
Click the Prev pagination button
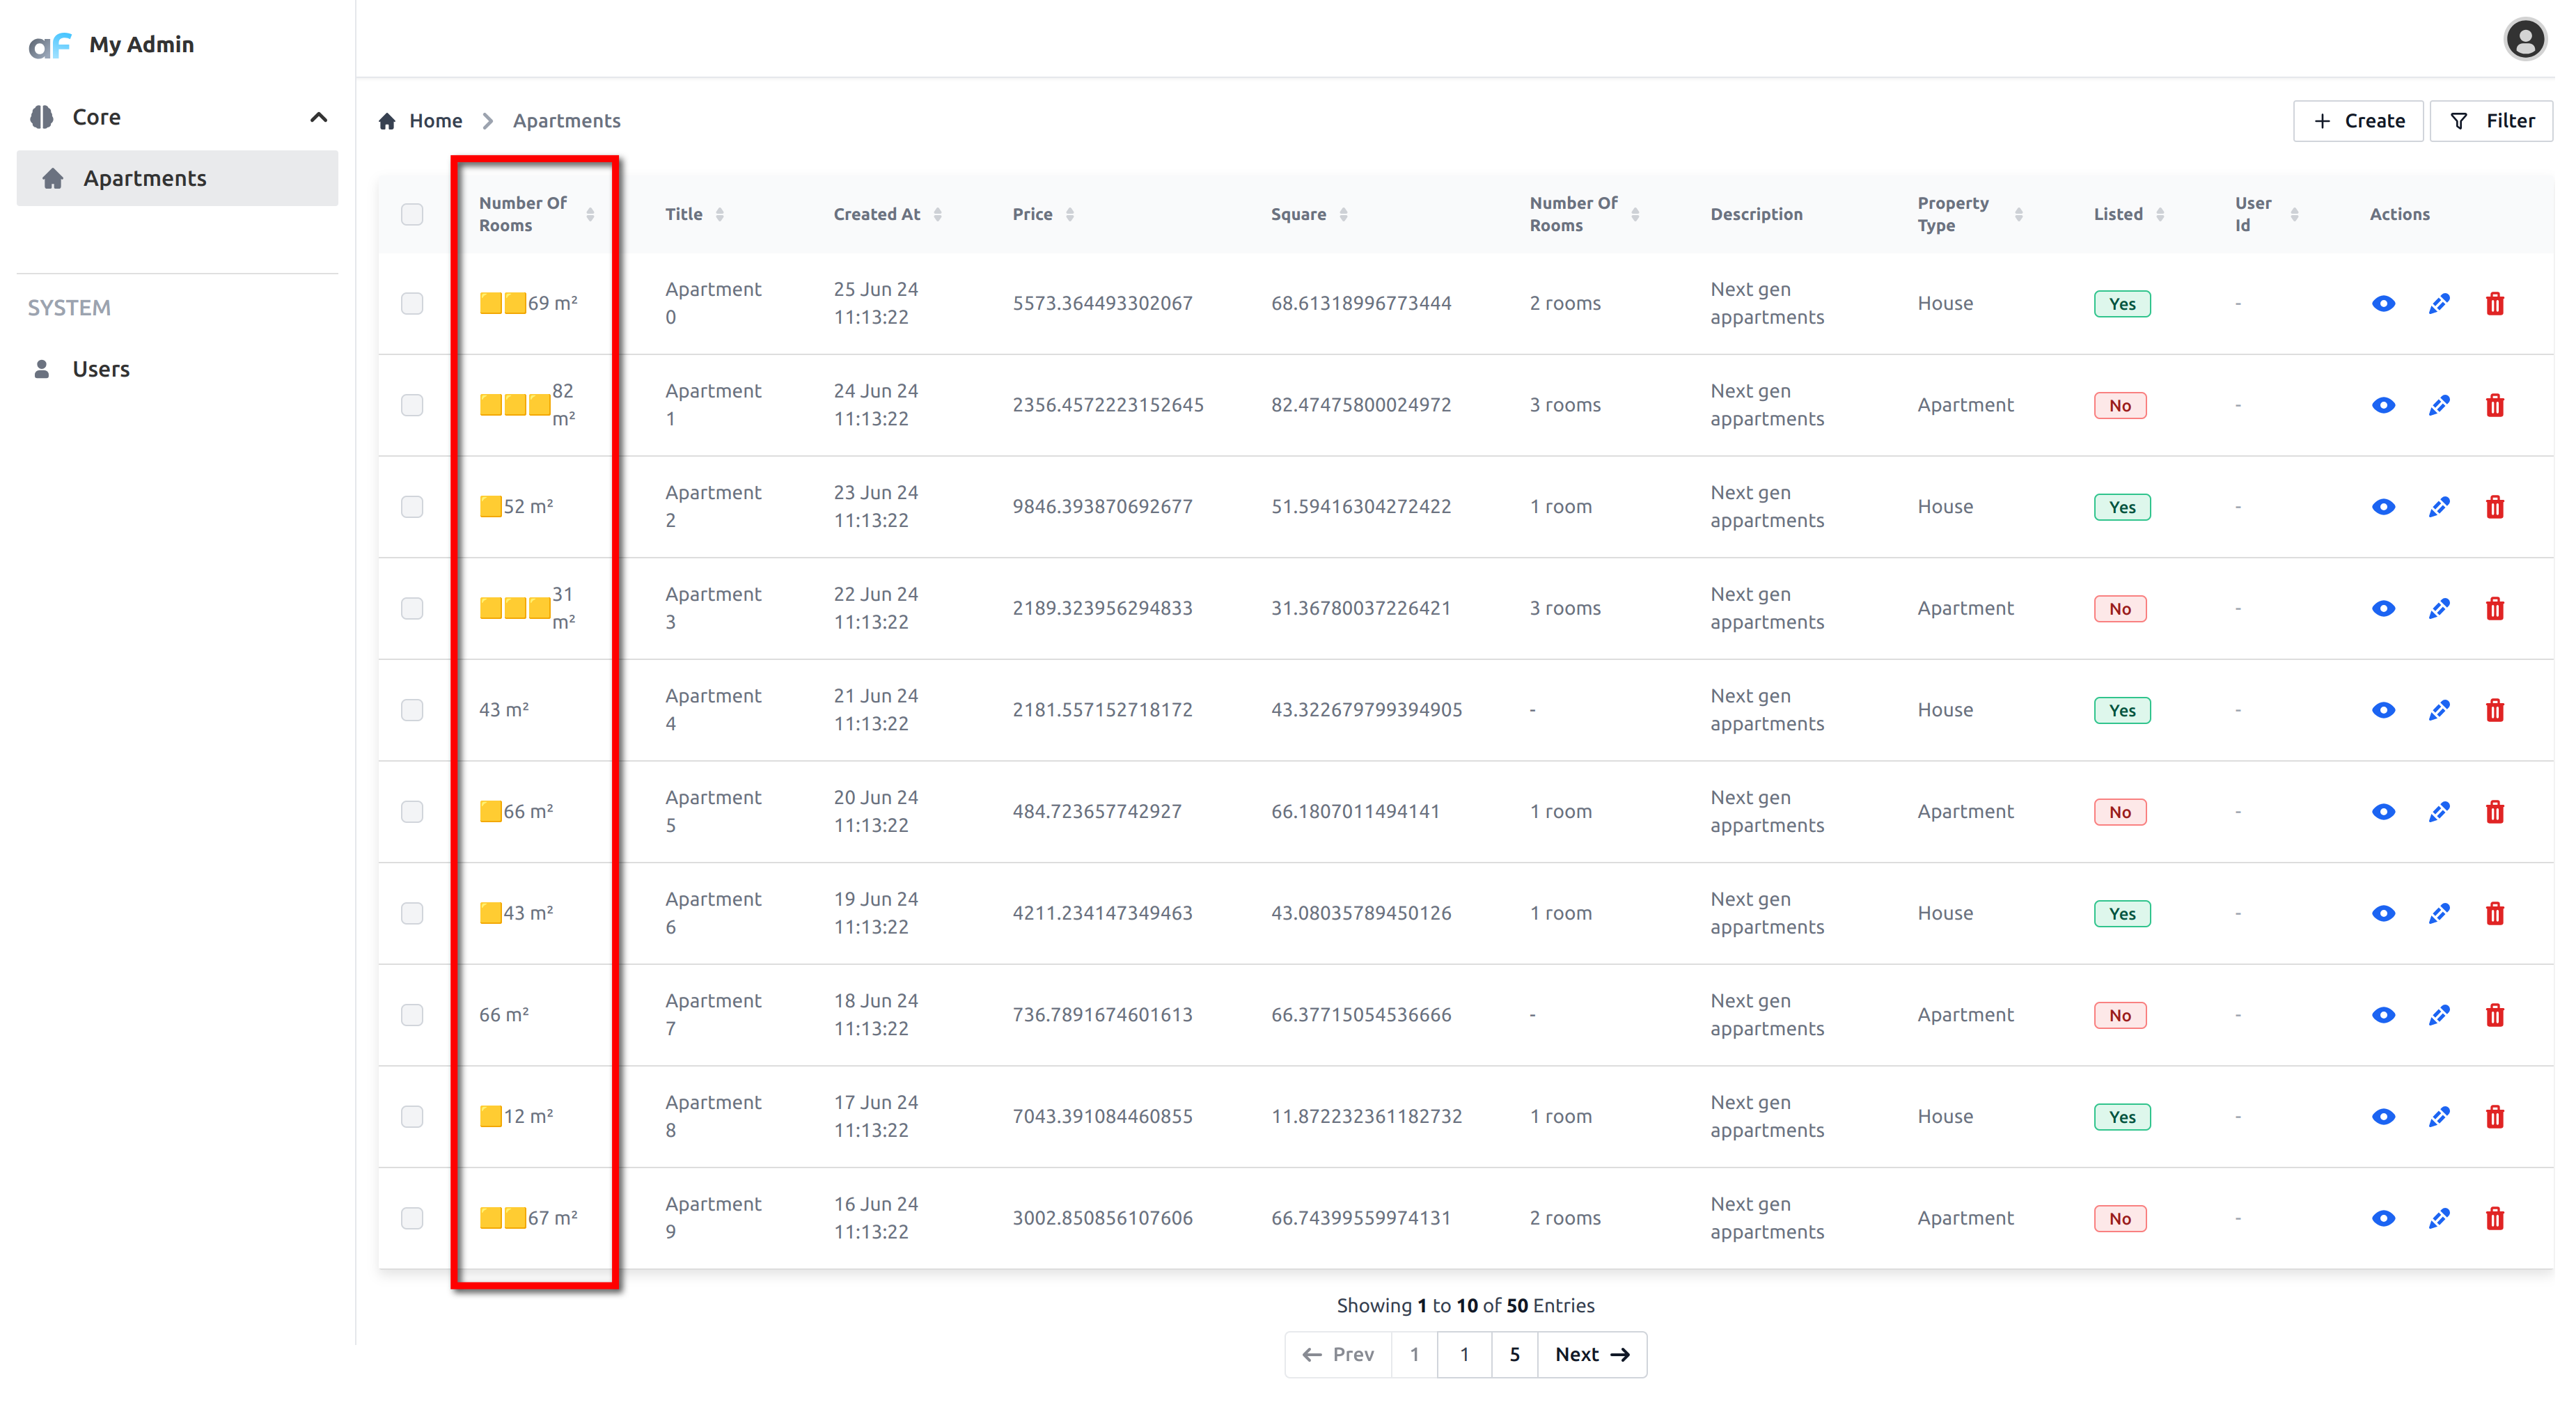(1338, 1354)
